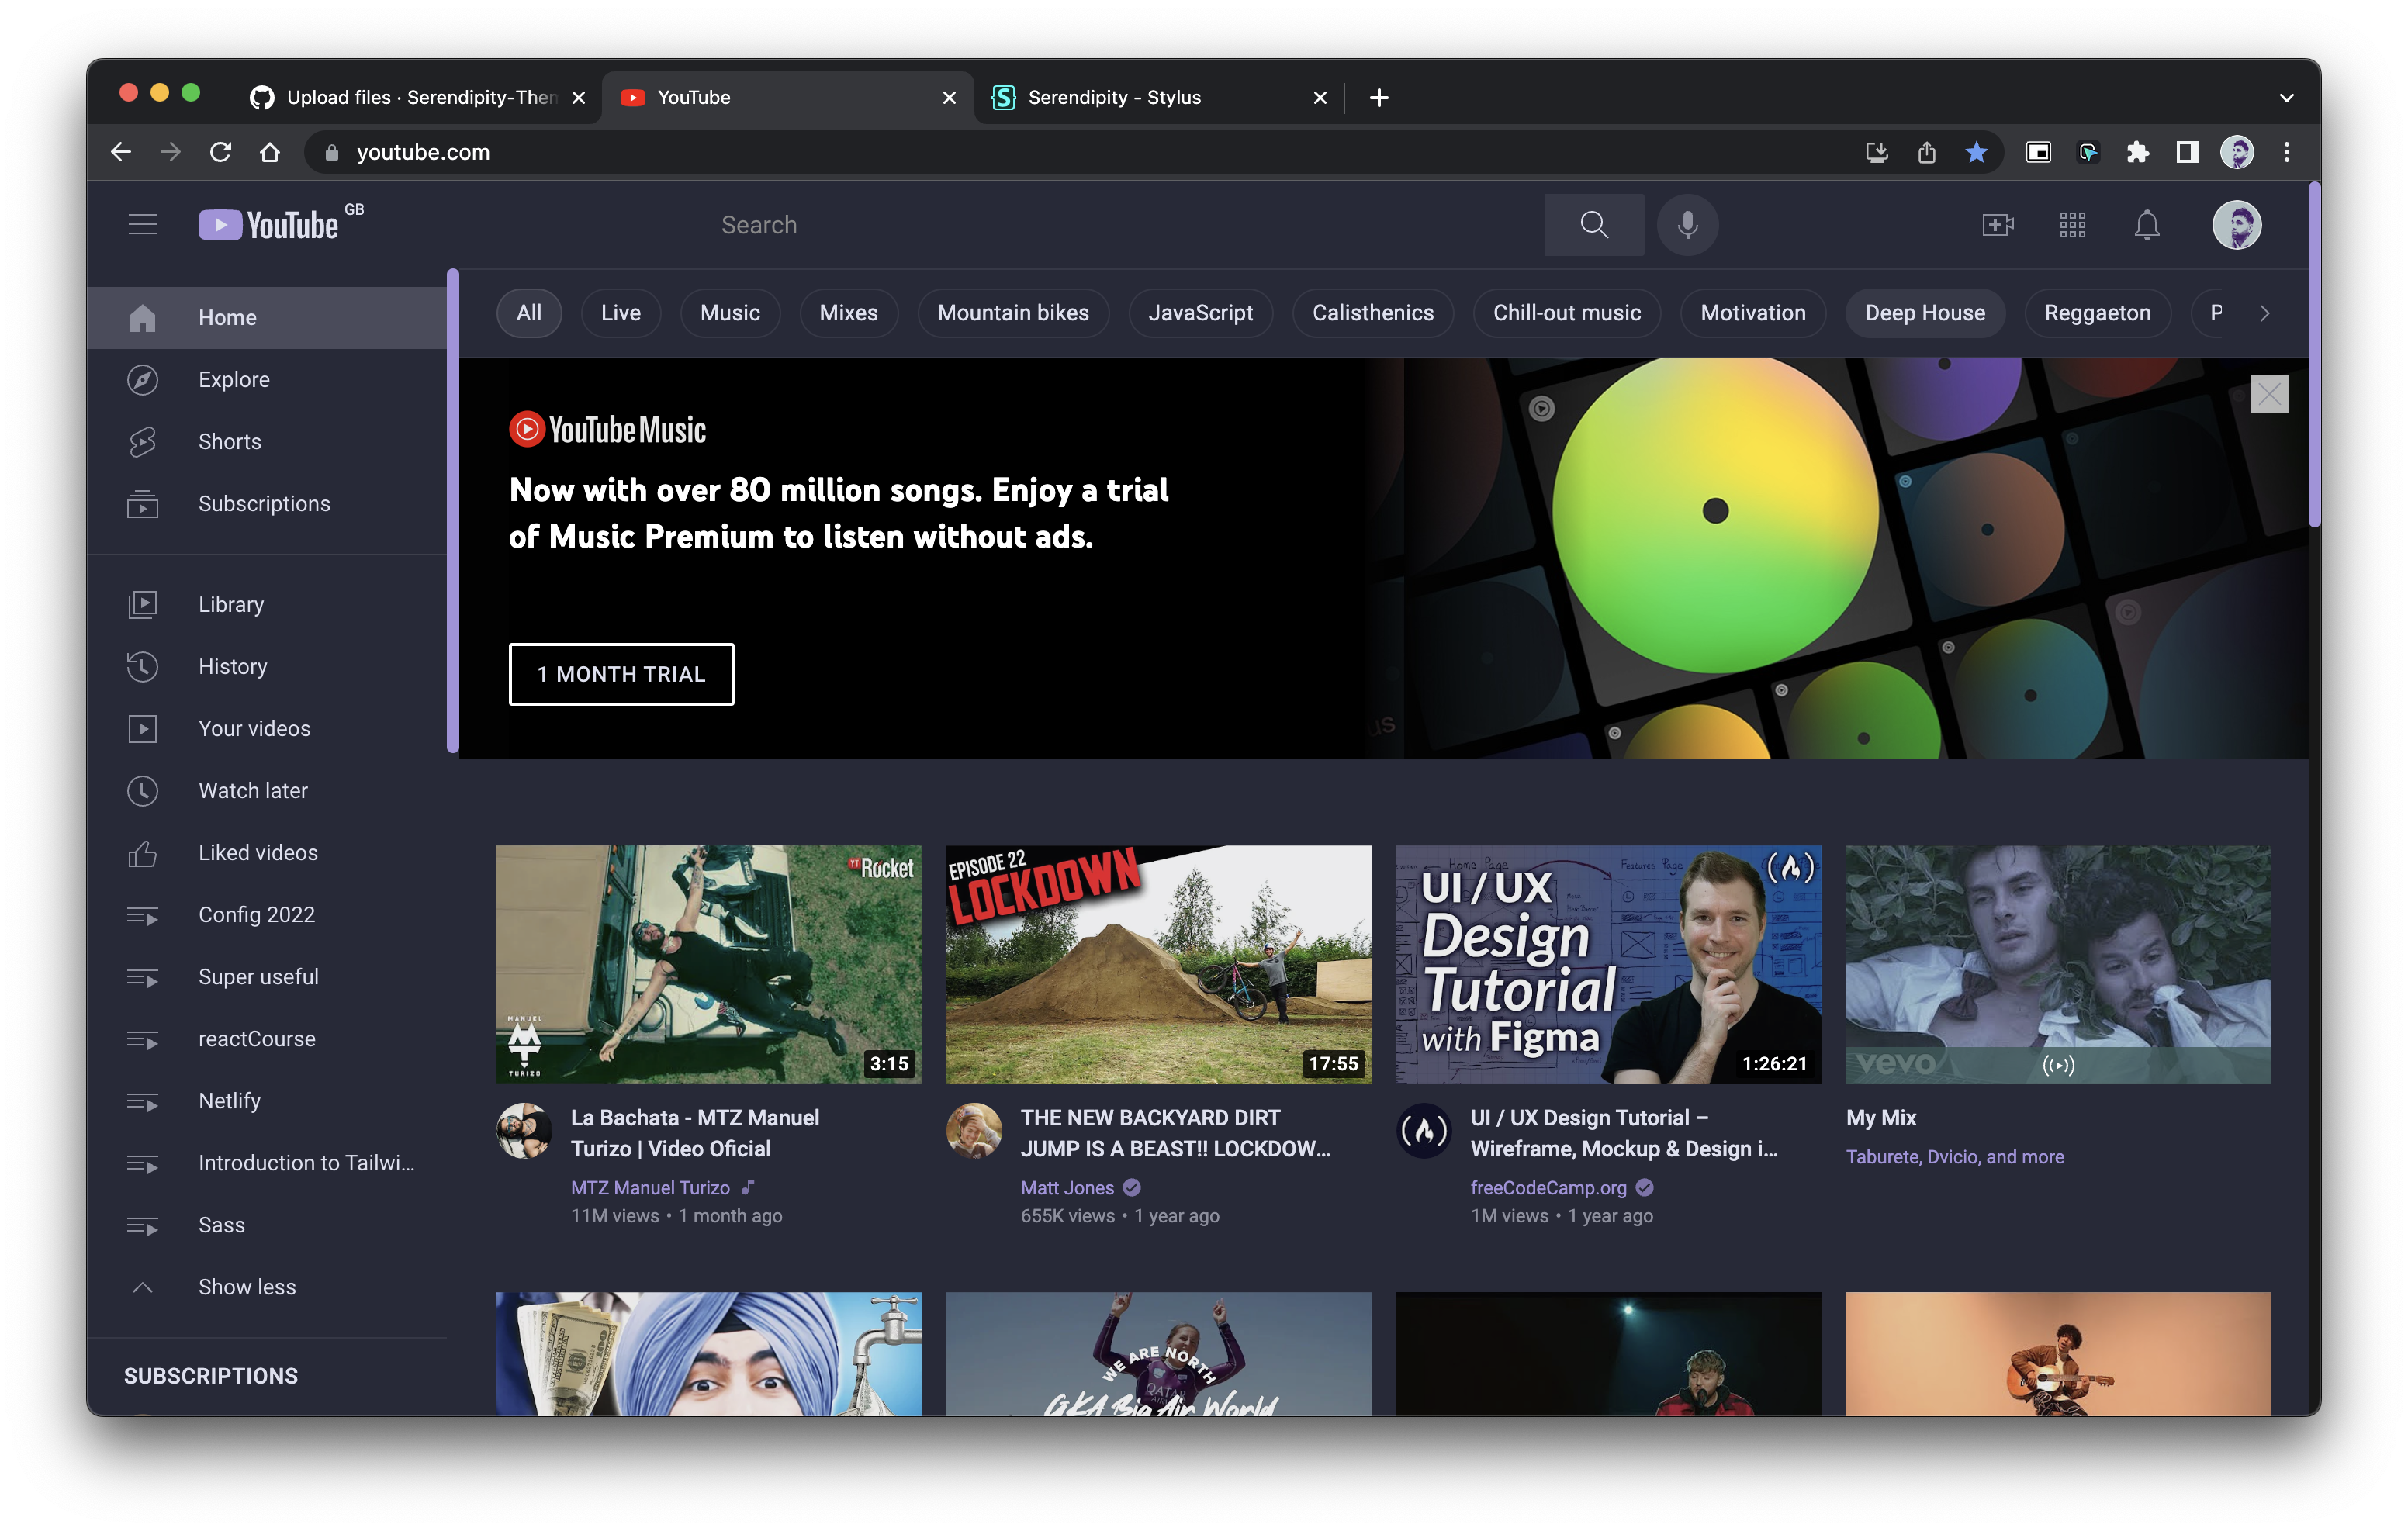This screenshot has width=2408, height=1531.
Task: Open the LOCKDOWN dirt jump video thumbnail
Action: (1158, 964)
